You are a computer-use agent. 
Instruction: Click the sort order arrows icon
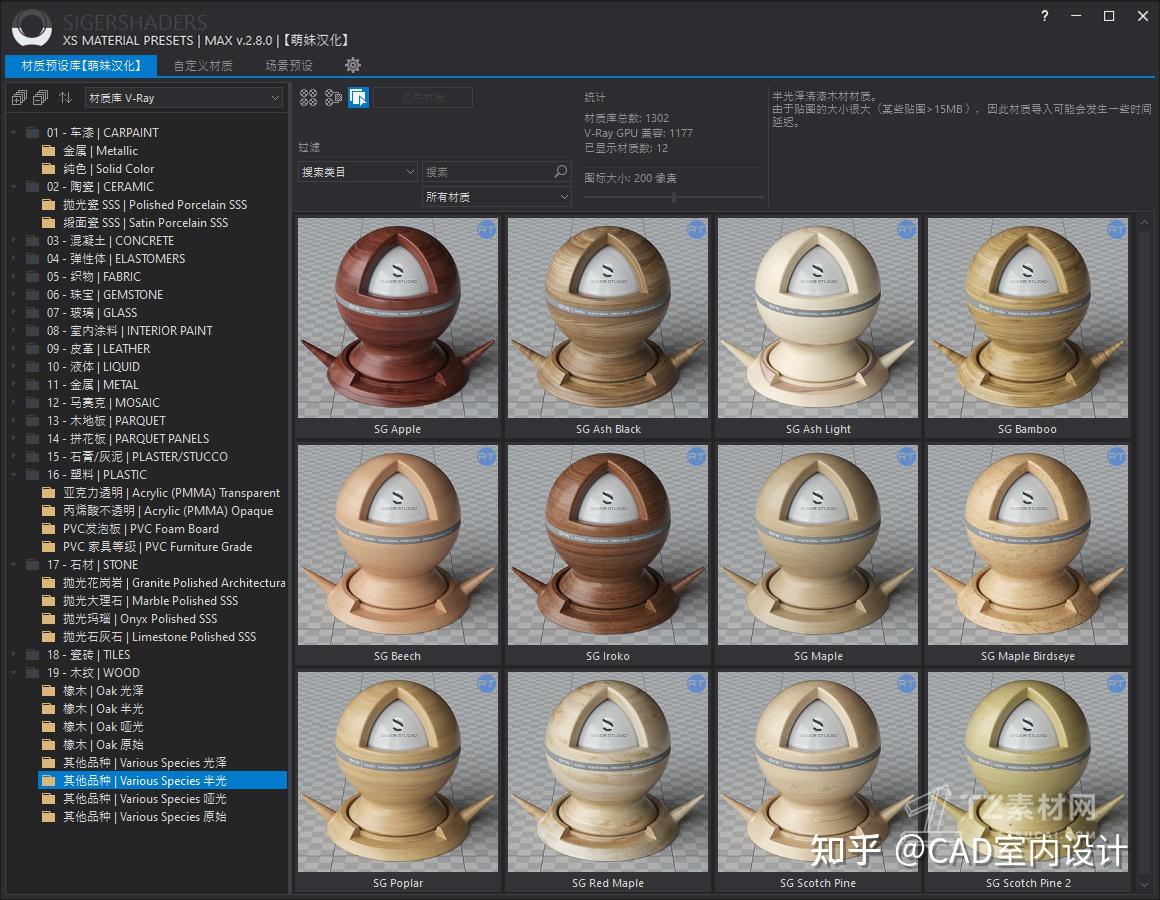click(64, 97)
